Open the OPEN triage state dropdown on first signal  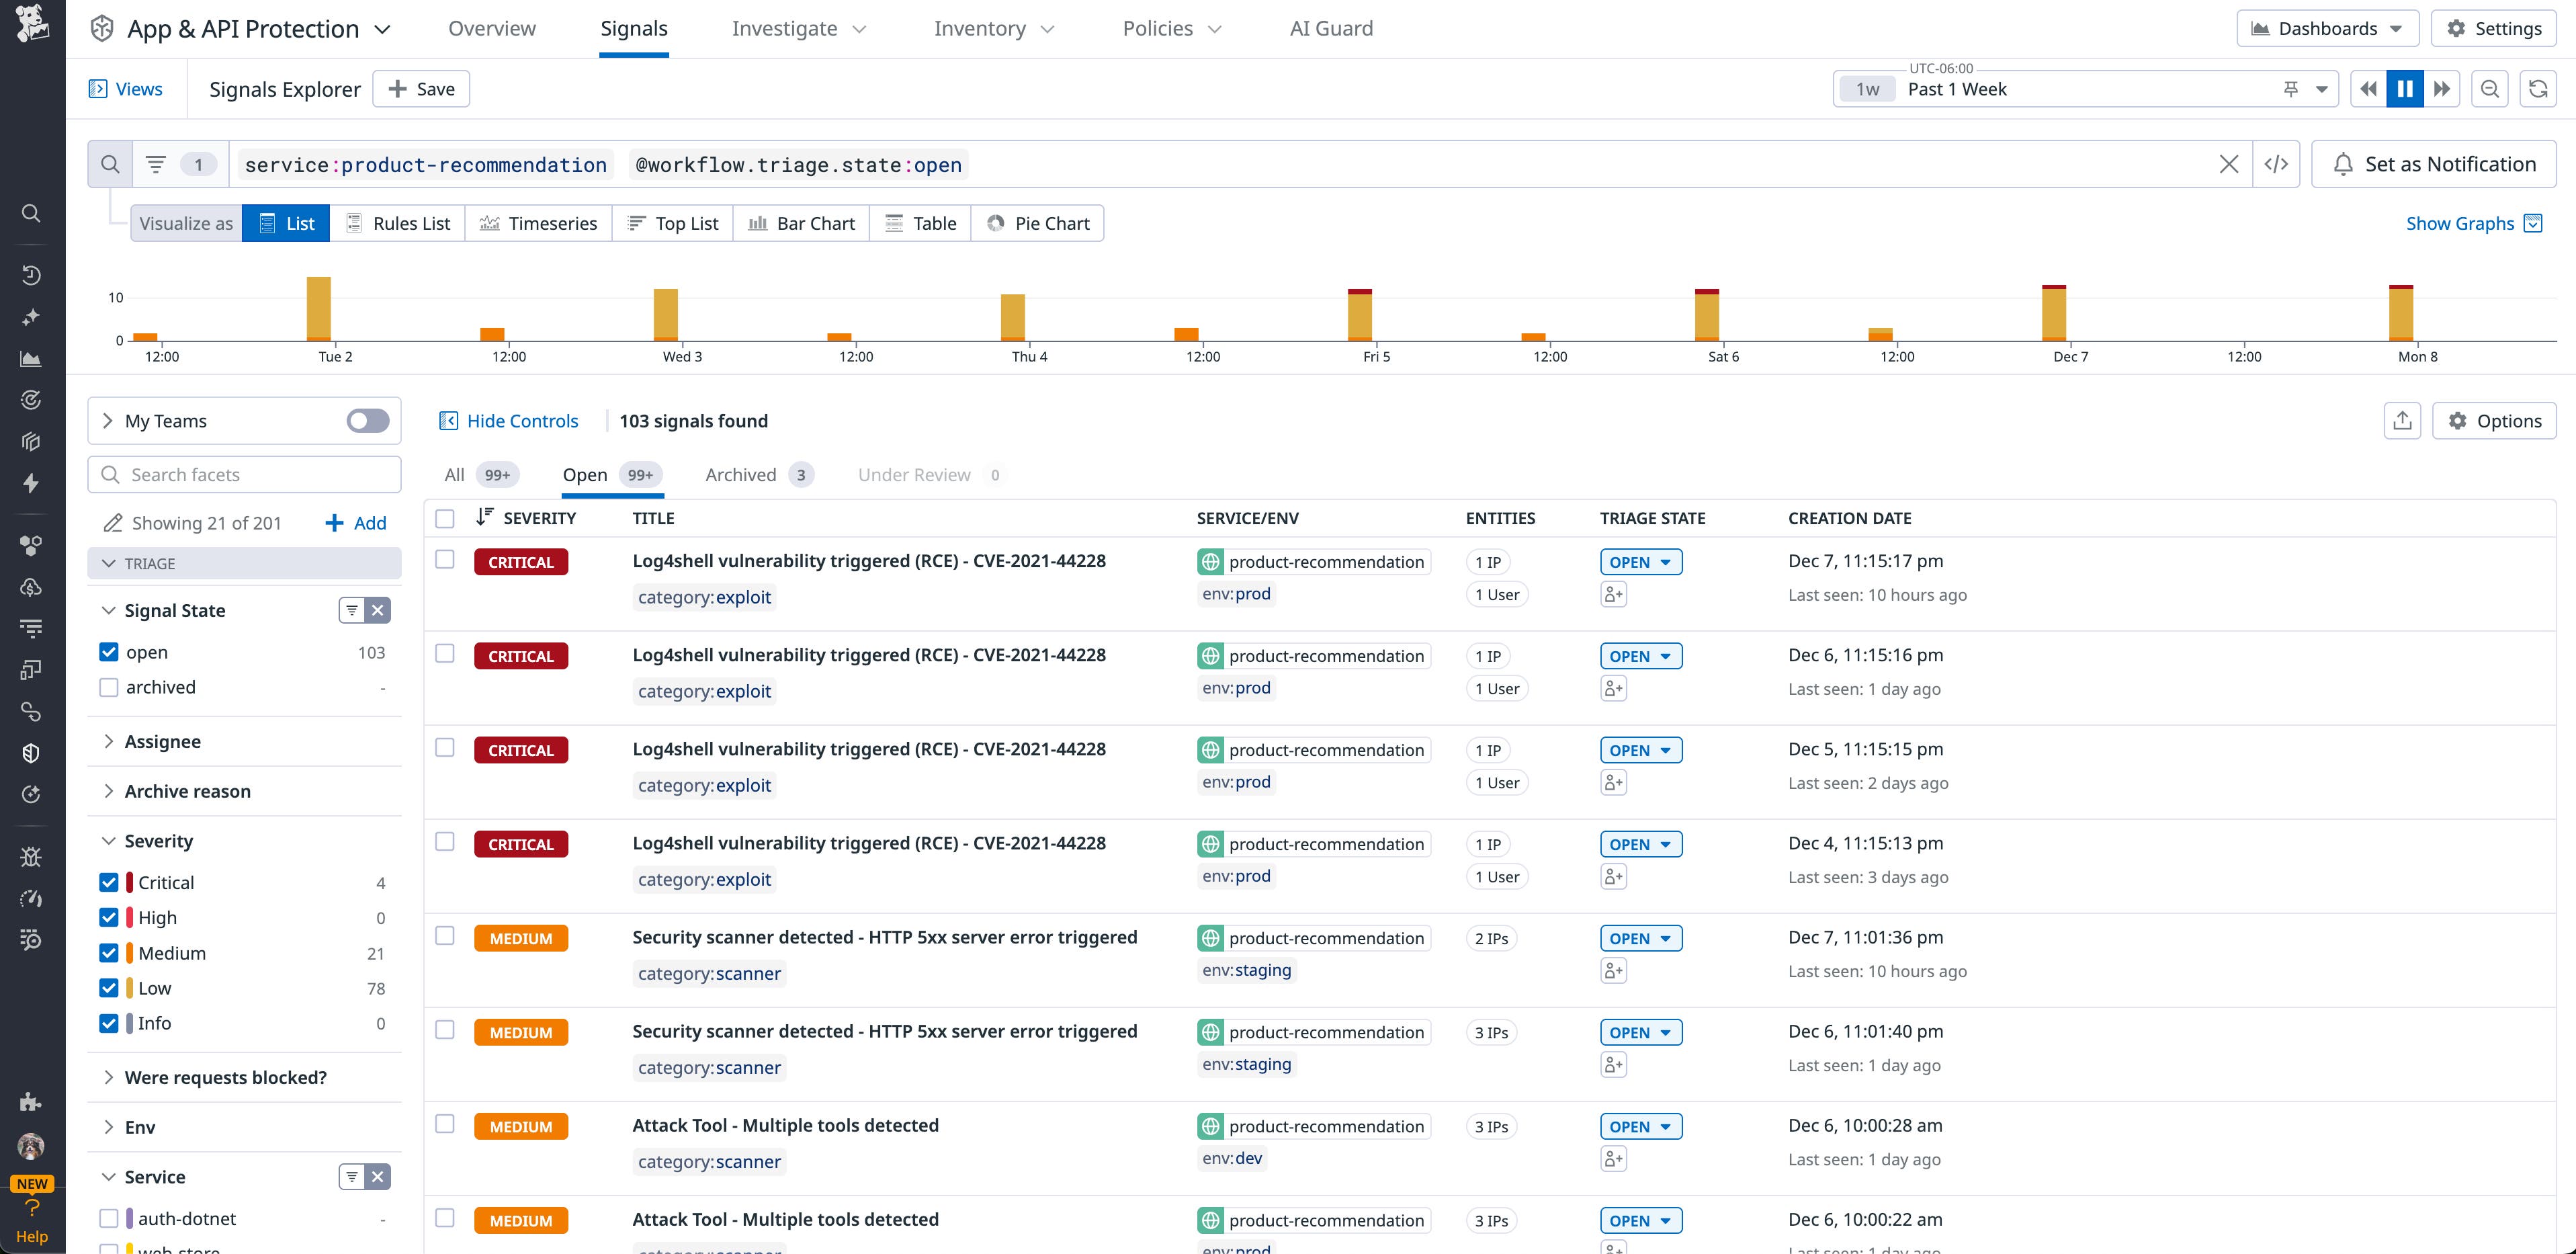pyautogui.click(x=1640, y=561)
